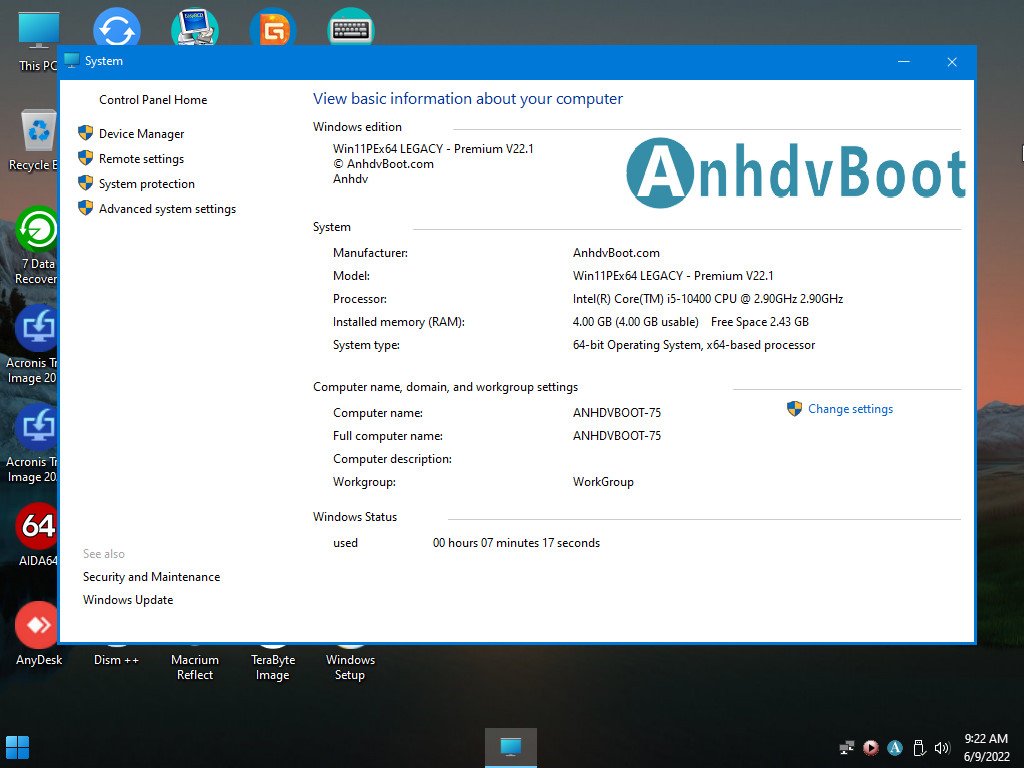The height and width of the screenshot is (768, 1024).
Task: Click shield icon beside Advanced system settings
Action: coord(86,208)
